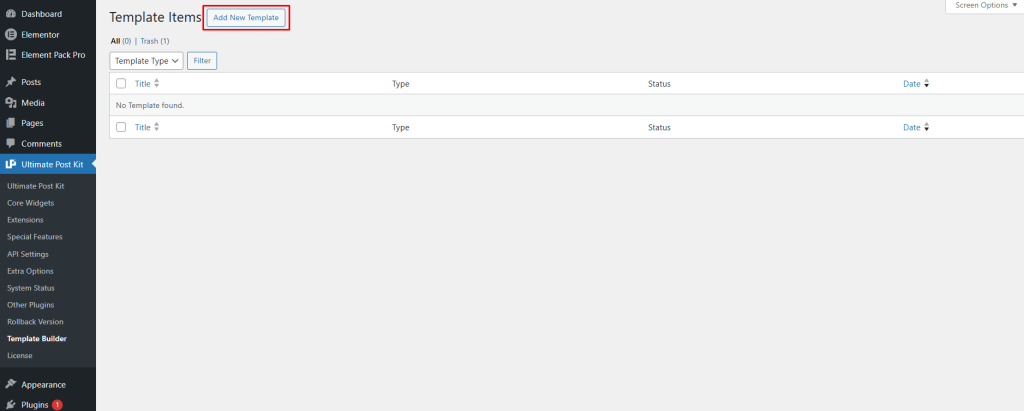Sort by Date arrows in header row
Viewport: 1024px width, 411px height.
(926, 84)
